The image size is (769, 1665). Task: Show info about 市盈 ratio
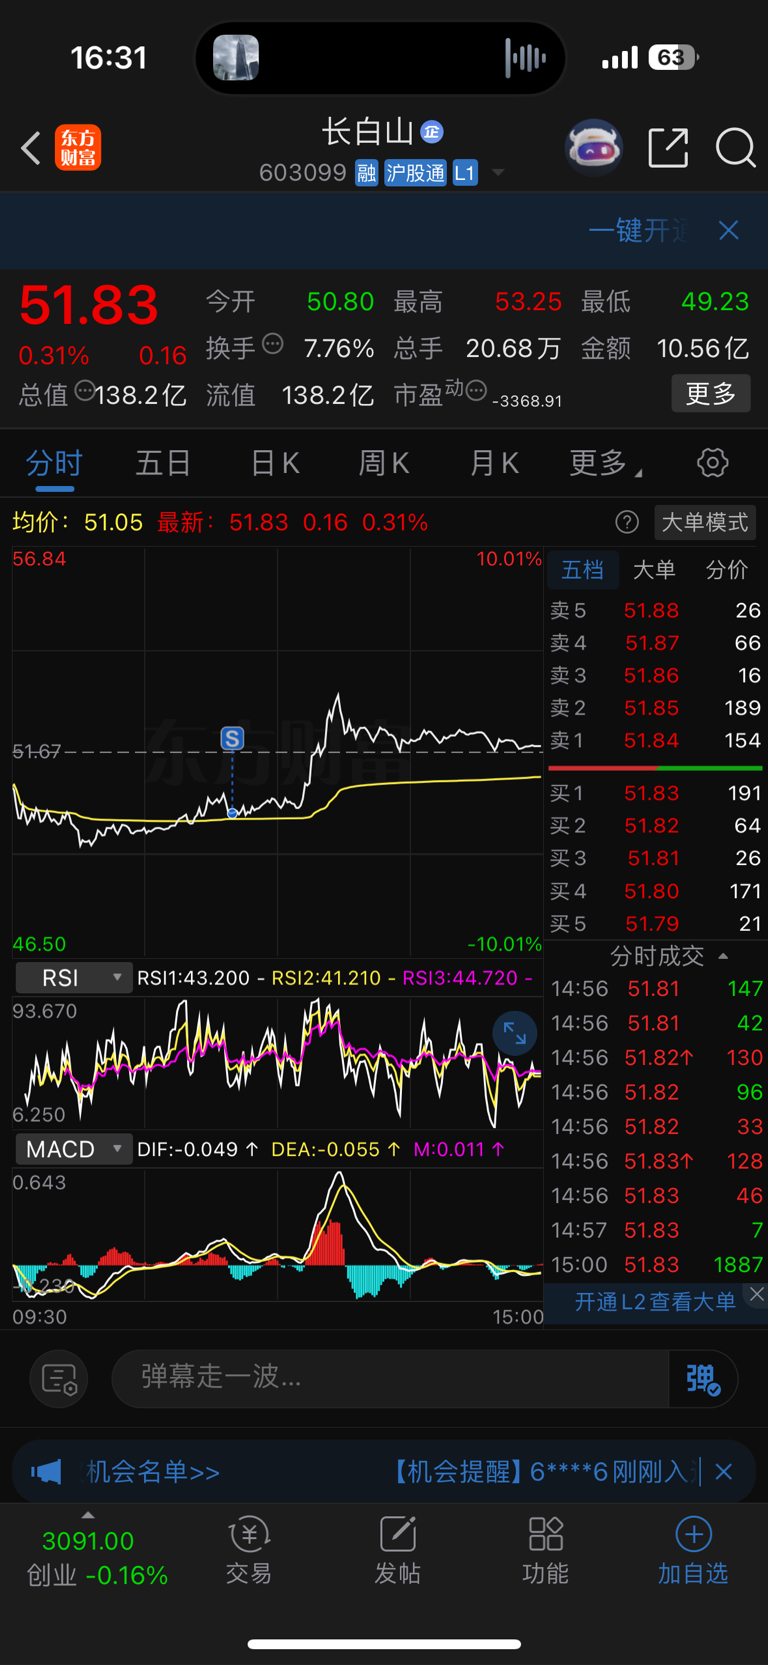coord(476,390)
